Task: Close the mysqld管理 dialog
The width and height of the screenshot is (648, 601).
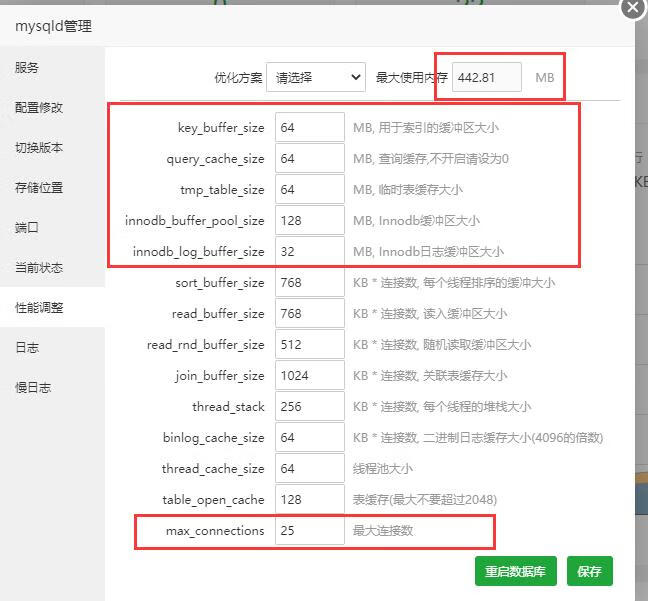Action: [632, 8]
